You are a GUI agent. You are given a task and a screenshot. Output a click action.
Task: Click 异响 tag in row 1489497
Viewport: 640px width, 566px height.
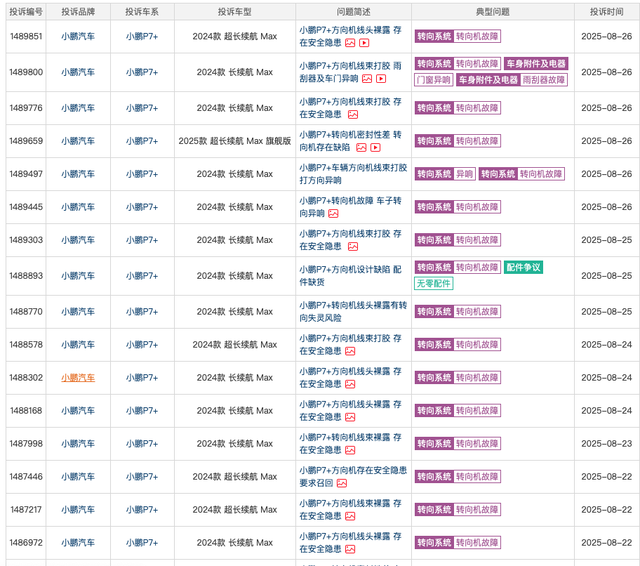pyautogui.click(x=464, y=174)
